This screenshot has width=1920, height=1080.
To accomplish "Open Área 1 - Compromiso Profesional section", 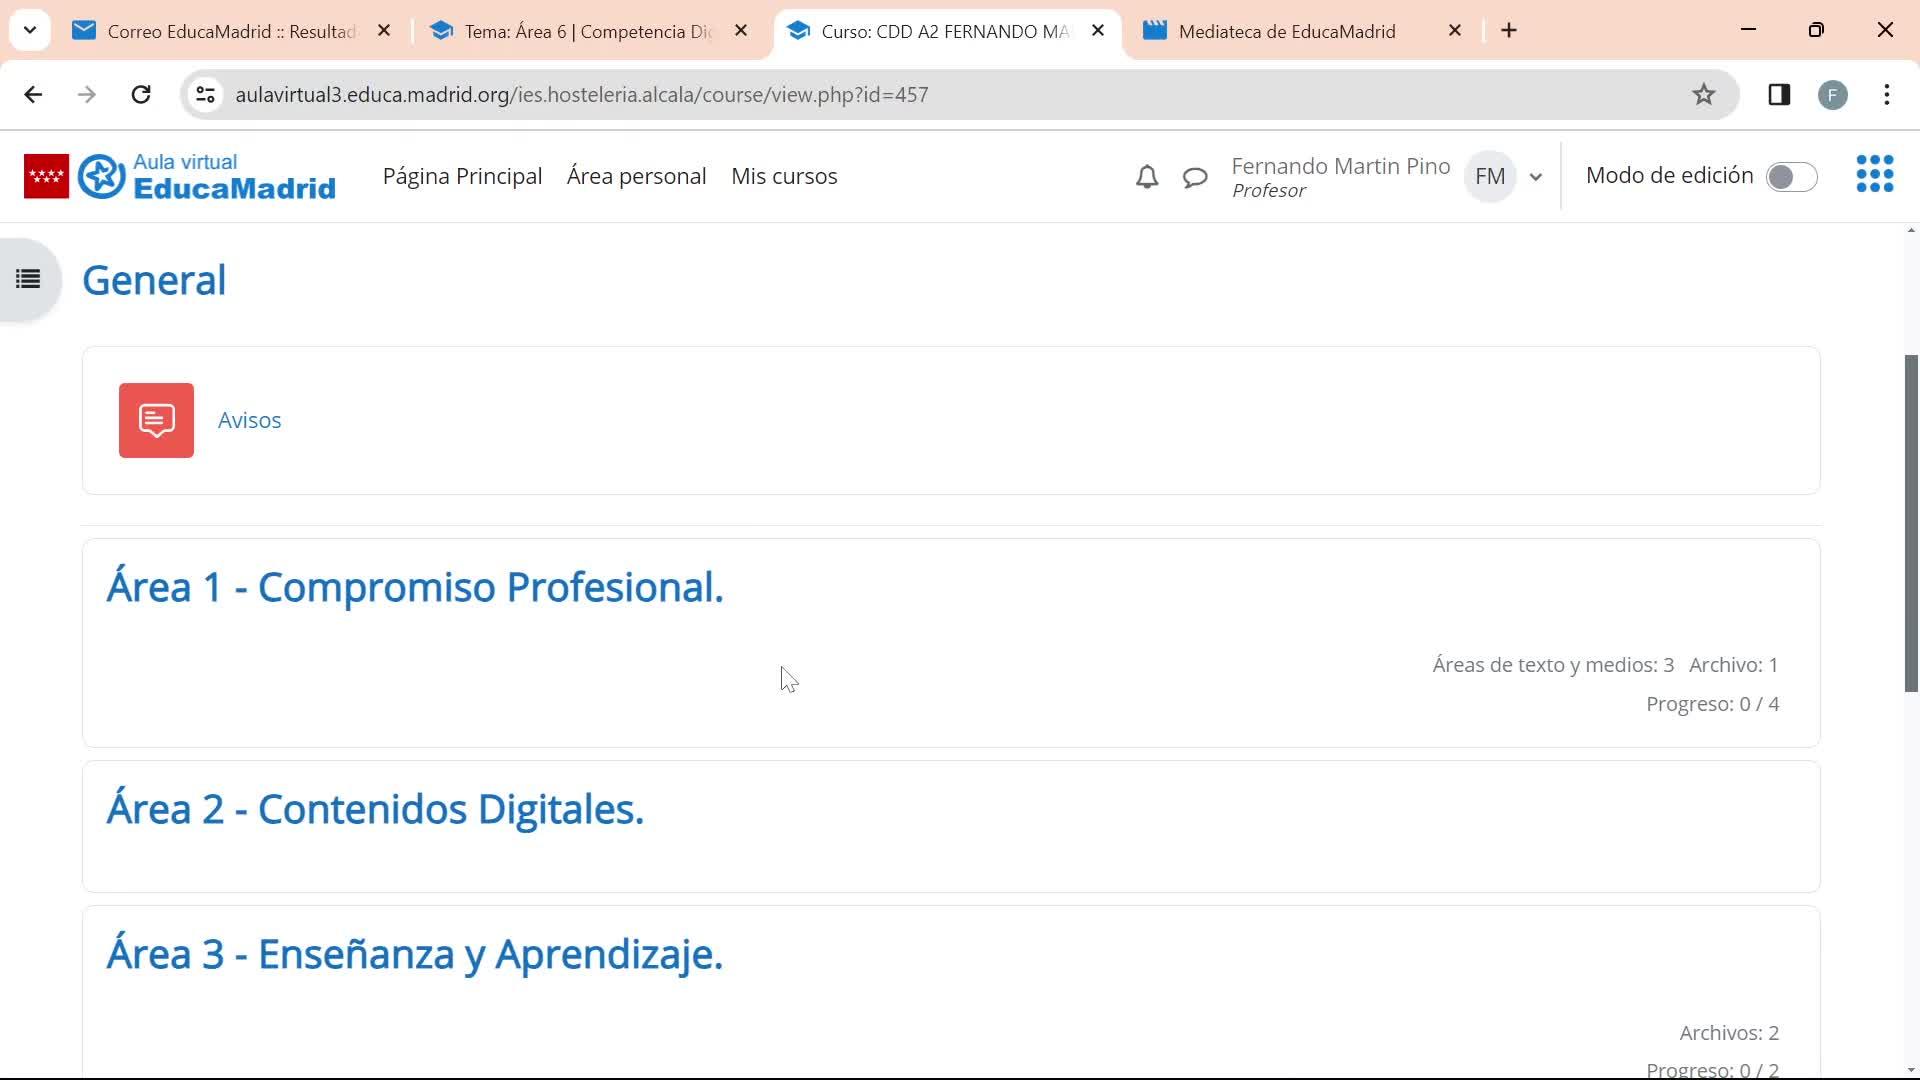I will tap(414, 587).
